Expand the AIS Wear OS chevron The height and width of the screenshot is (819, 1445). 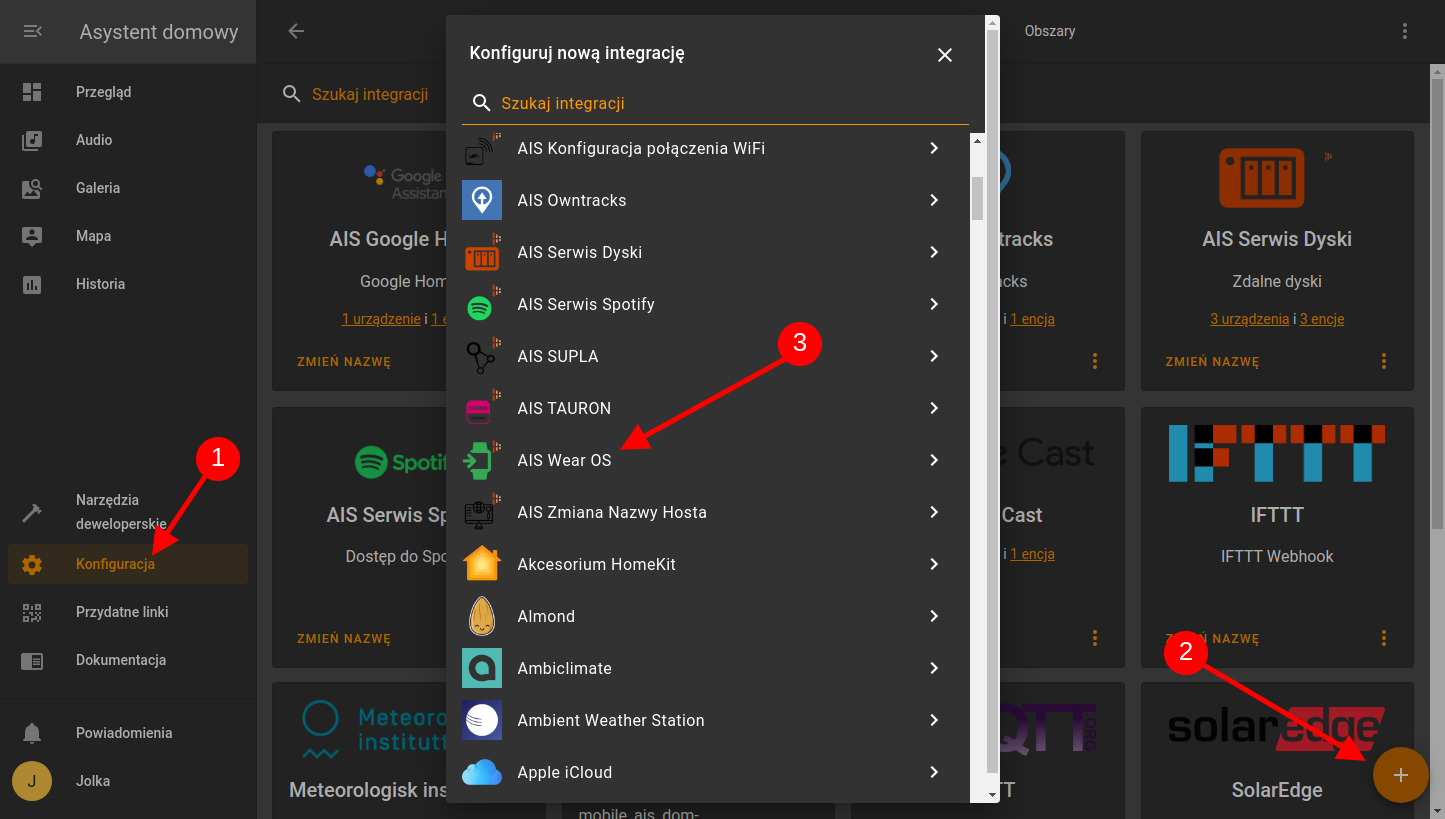coord(934,460)
